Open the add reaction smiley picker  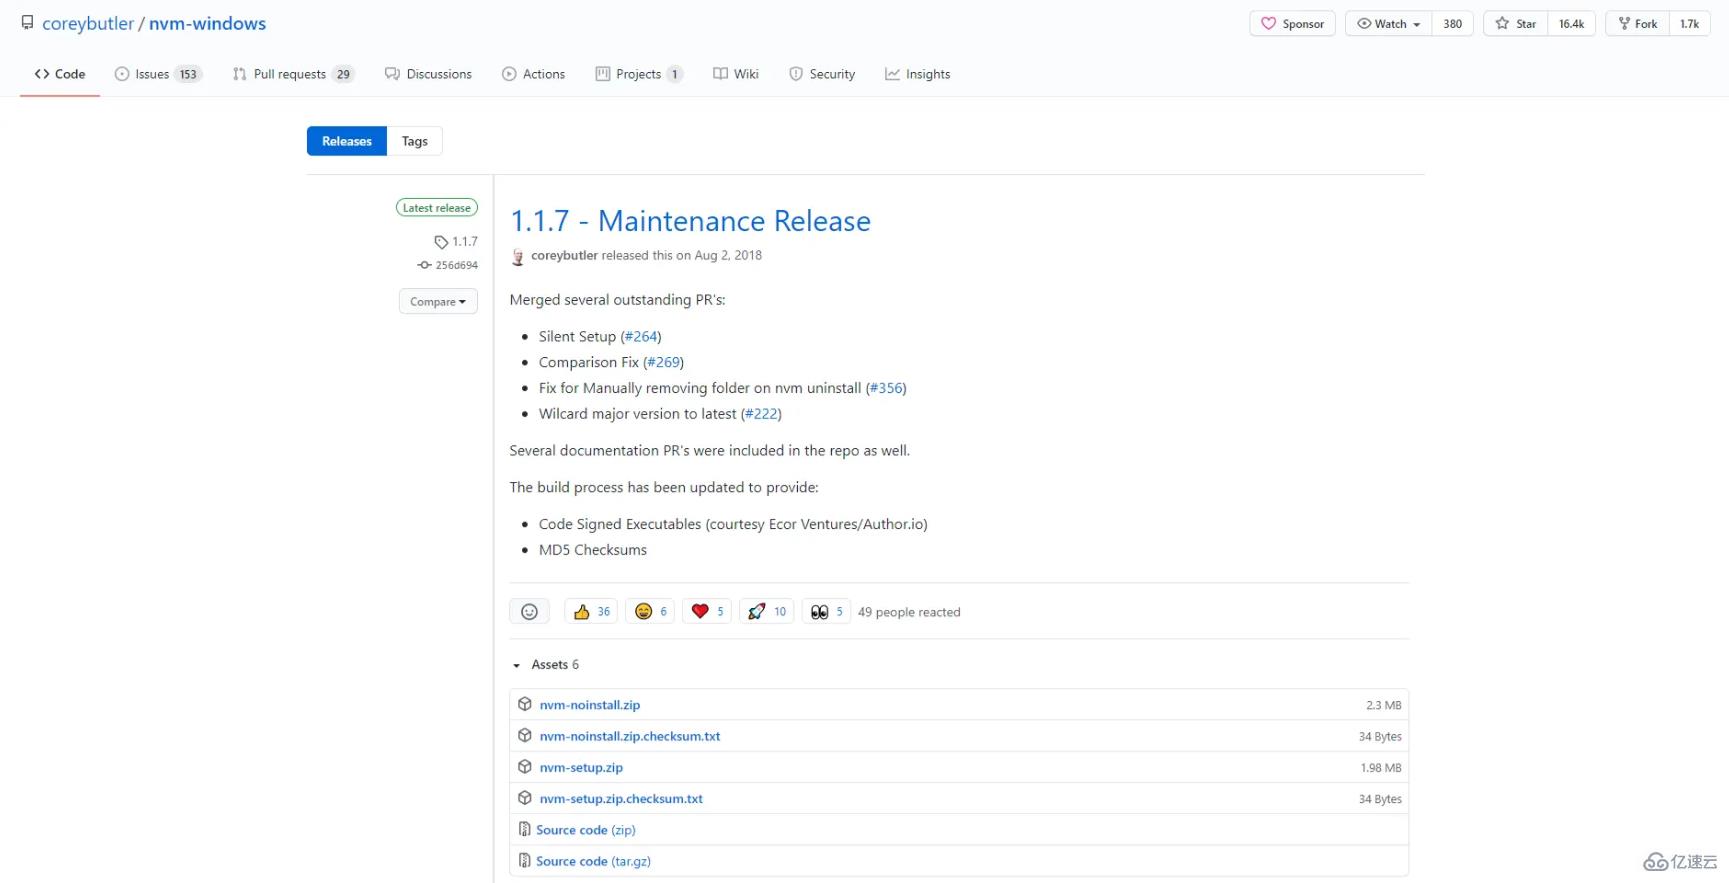(x=530, y=612)
